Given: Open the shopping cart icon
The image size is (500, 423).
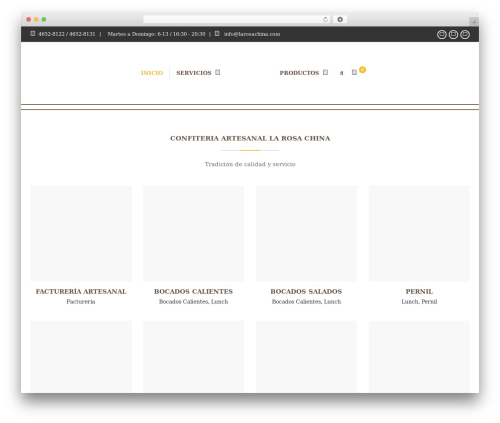Looking at the screenshot, I should (x=354, y=72).
